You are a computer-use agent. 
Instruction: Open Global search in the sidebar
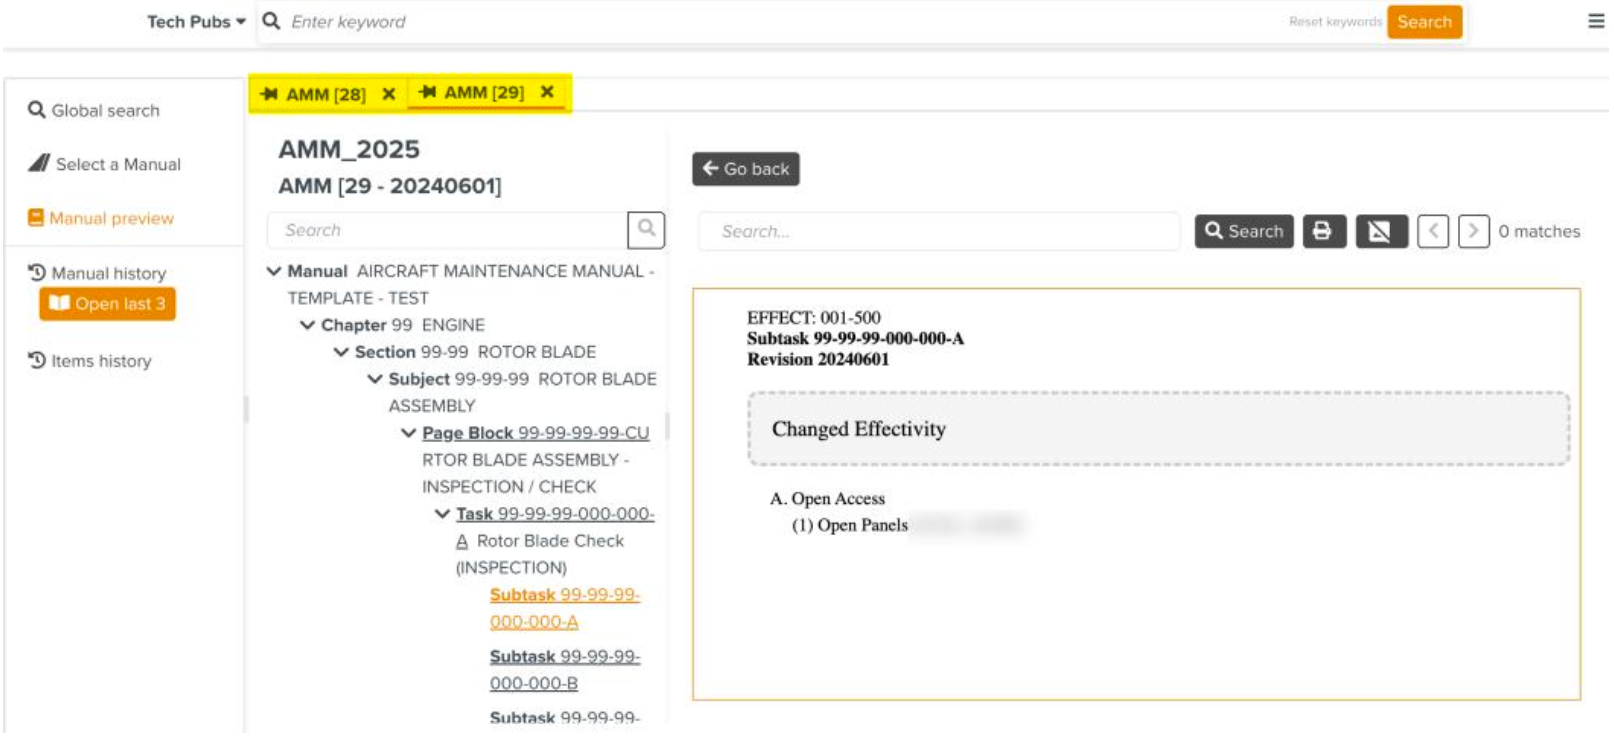(x=105, y=110)
